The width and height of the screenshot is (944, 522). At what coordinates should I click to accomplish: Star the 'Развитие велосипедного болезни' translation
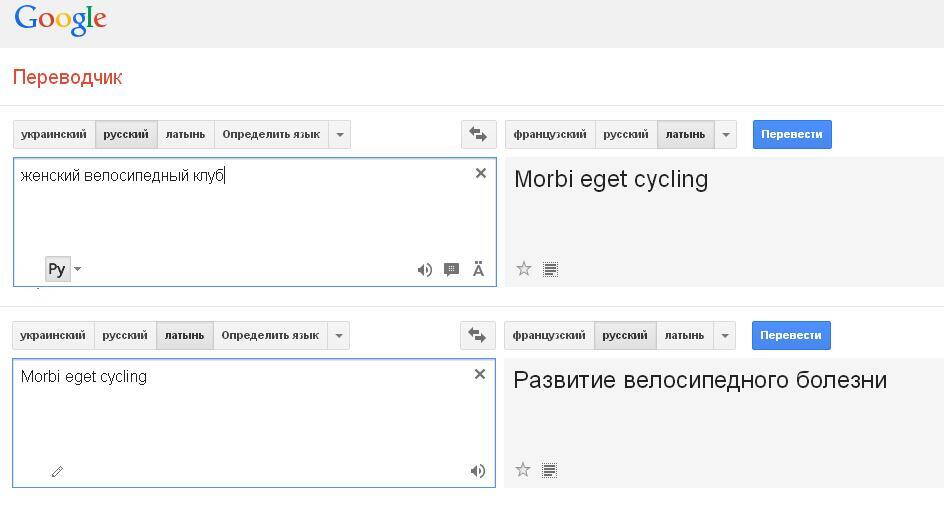coord(522,469)
